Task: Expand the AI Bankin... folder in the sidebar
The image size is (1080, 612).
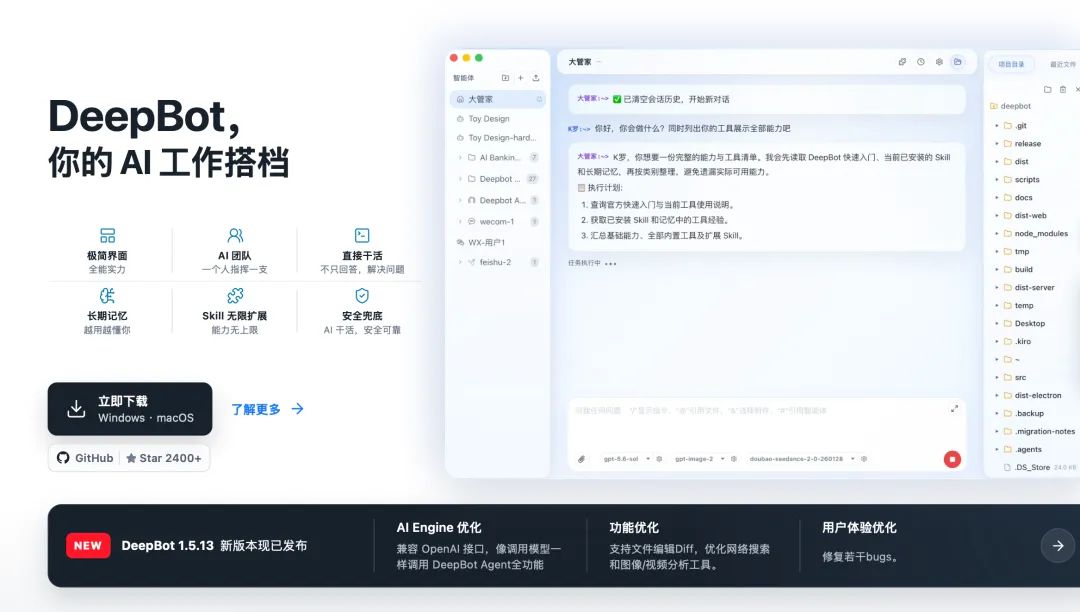Action: click(460, 158)
